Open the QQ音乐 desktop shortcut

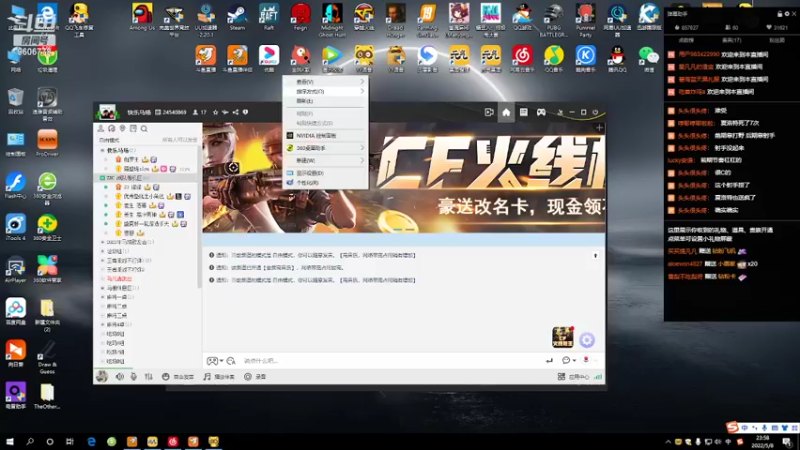(554, 59)
